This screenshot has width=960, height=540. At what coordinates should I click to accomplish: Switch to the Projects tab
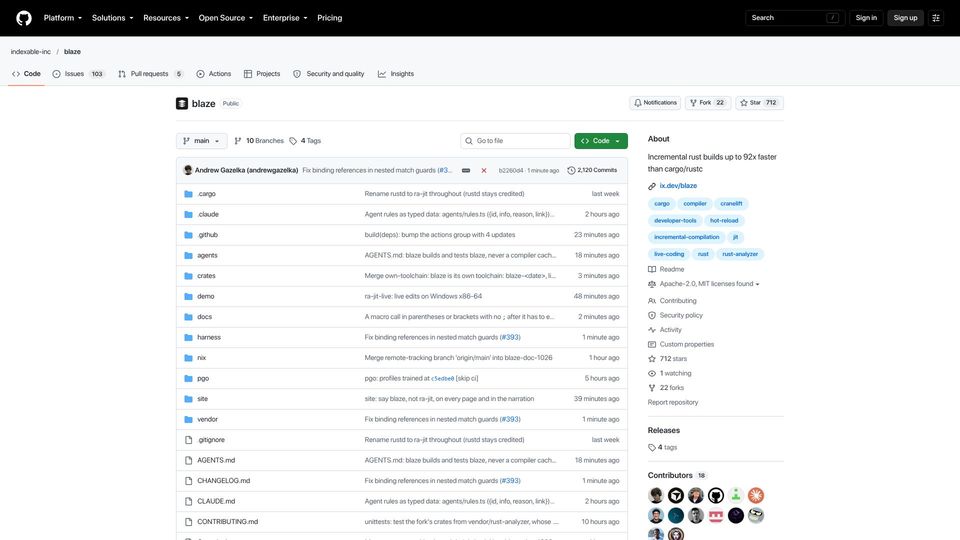click(262, 73)
